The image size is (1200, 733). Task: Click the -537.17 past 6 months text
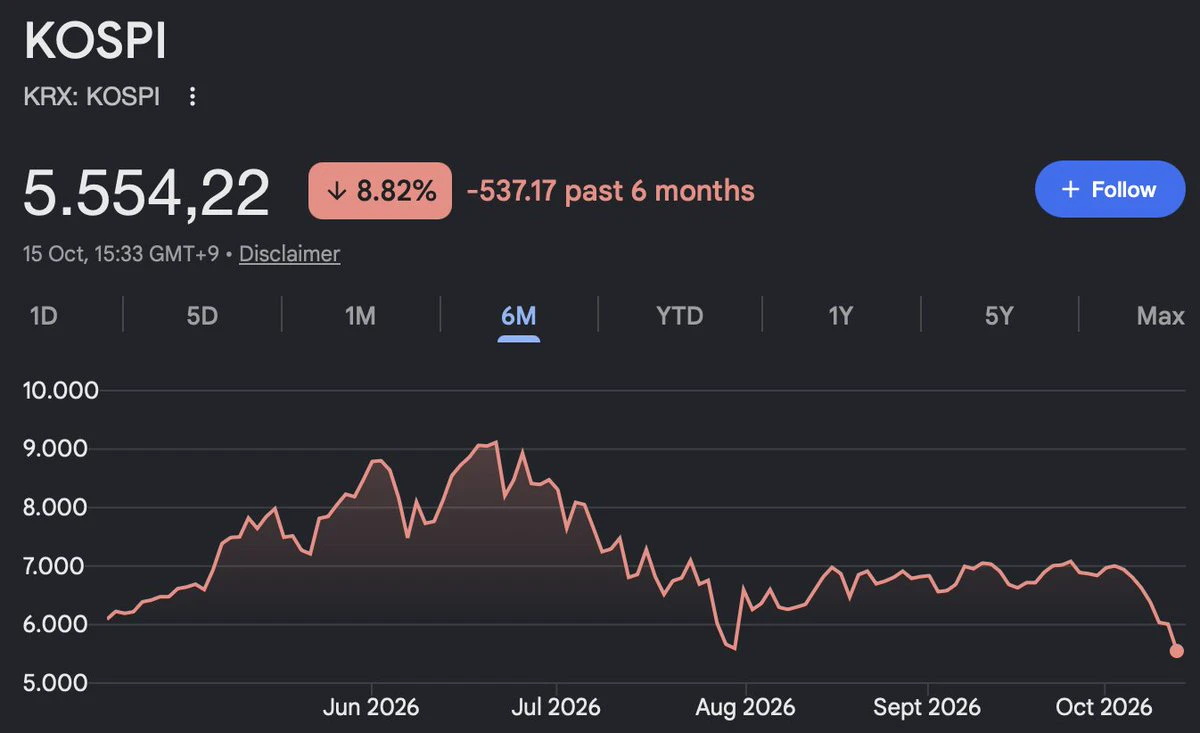[x=610, y=190]
